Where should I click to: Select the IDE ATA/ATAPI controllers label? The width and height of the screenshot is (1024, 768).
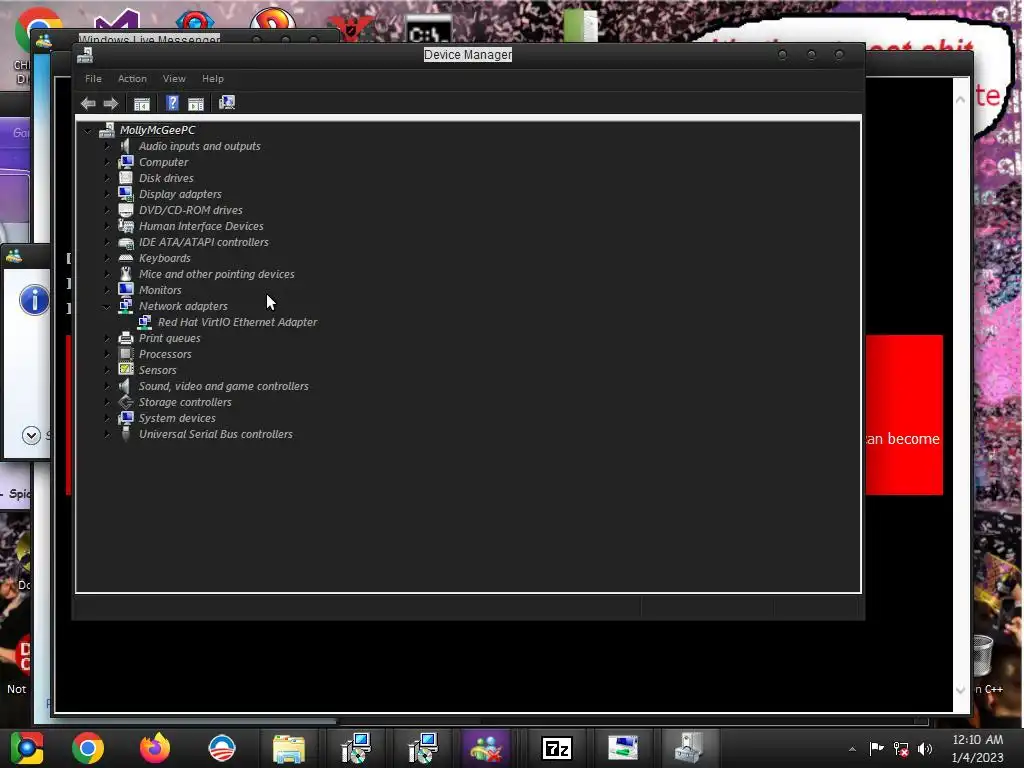click(x=204, y=242)
